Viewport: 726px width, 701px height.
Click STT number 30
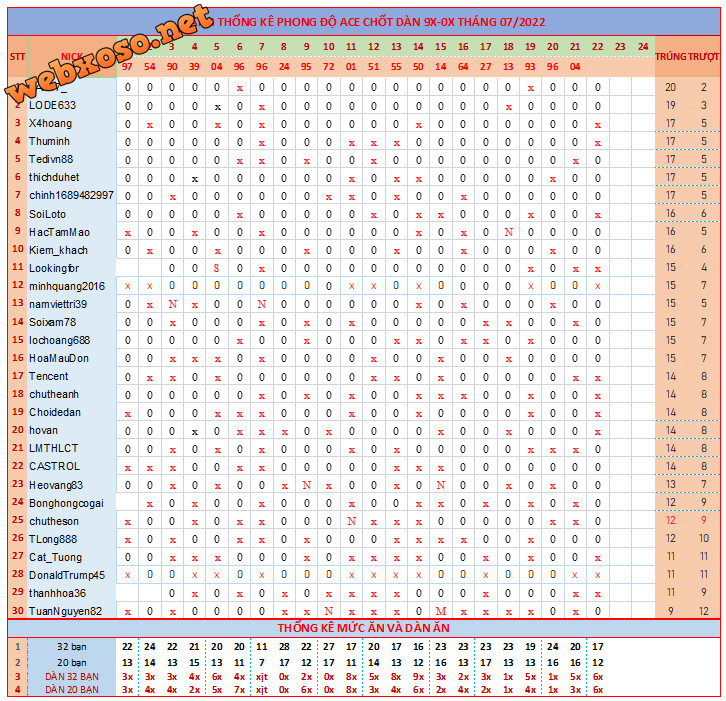(x=18, y=611)
